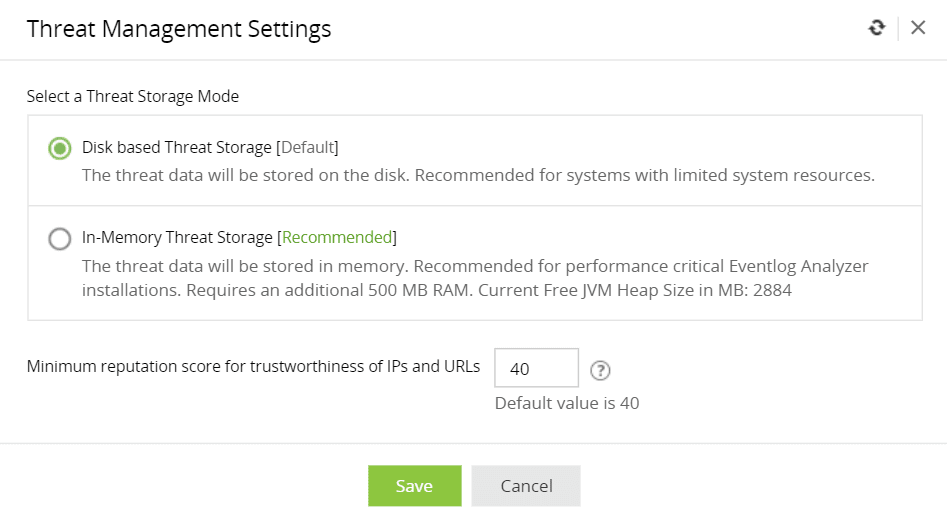The height and width of the screenshot is (524, 947).
Task: Click the '[Default]' tag next to Disk storage
Action: (x=307, y=147)
